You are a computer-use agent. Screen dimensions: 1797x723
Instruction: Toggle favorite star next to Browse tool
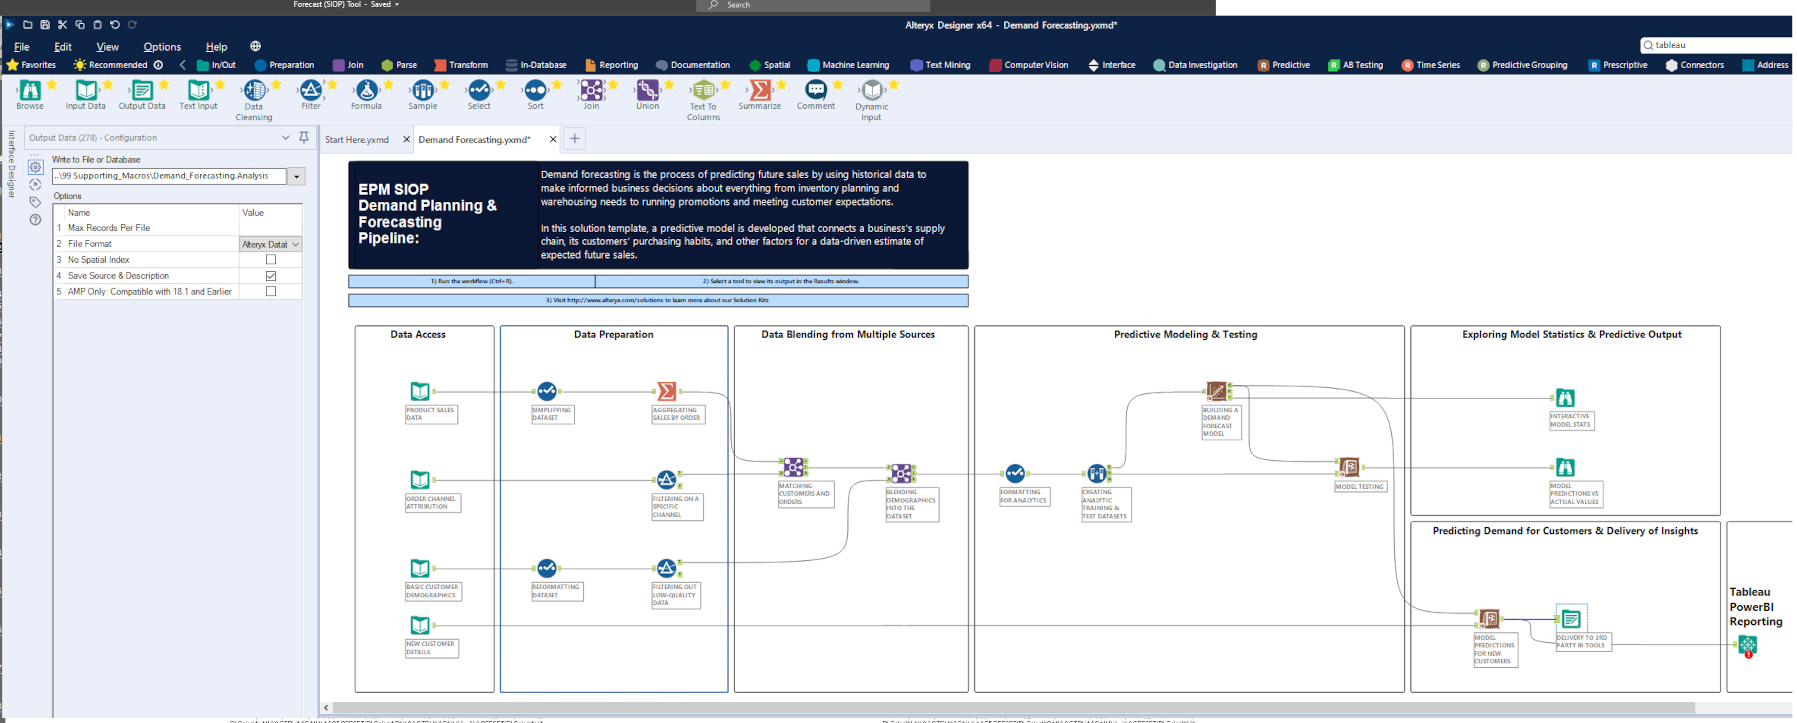pos(52,85)
